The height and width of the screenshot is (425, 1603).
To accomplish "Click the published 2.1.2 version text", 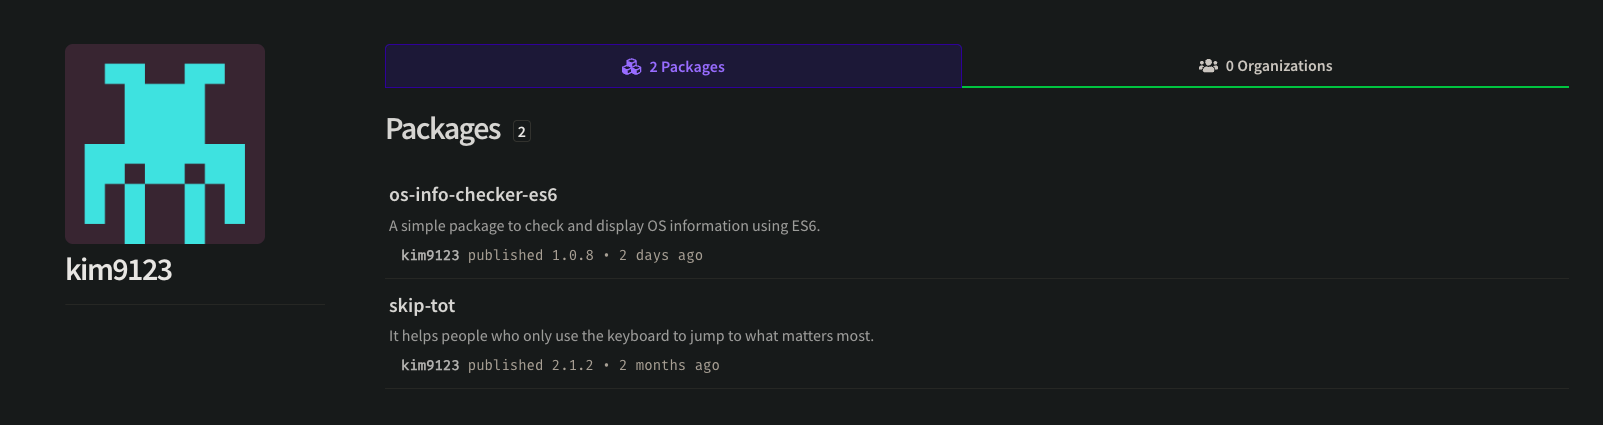I will (x=531, y=366).
